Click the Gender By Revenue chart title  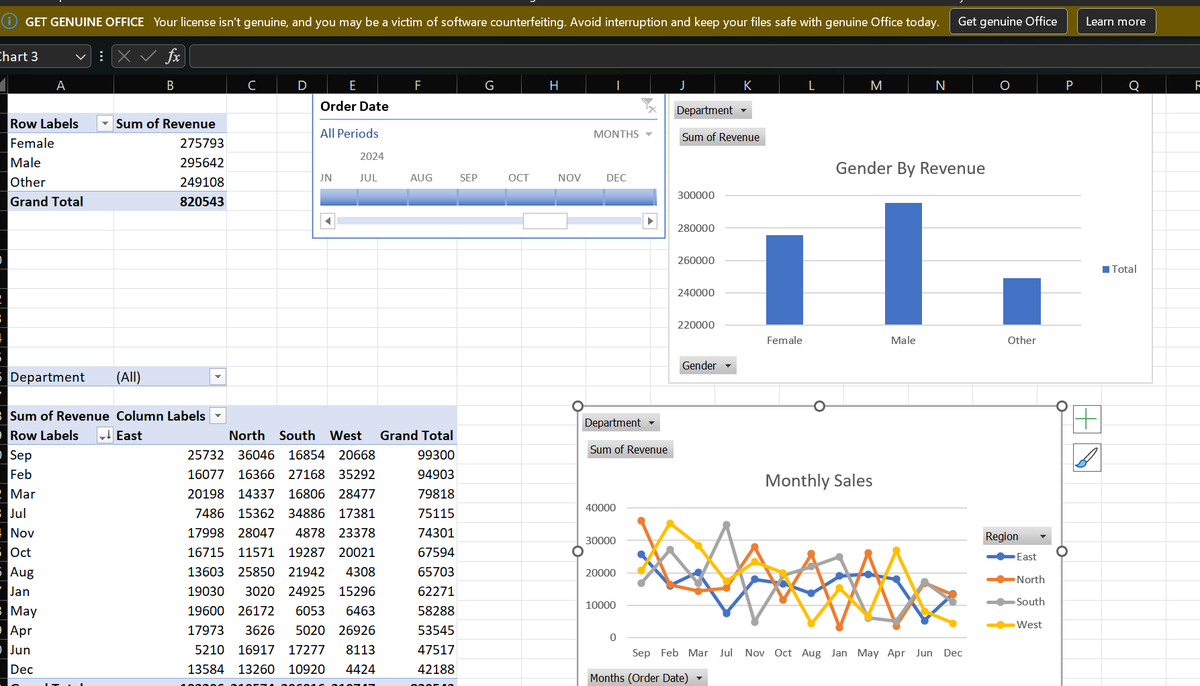pos(910,168)
